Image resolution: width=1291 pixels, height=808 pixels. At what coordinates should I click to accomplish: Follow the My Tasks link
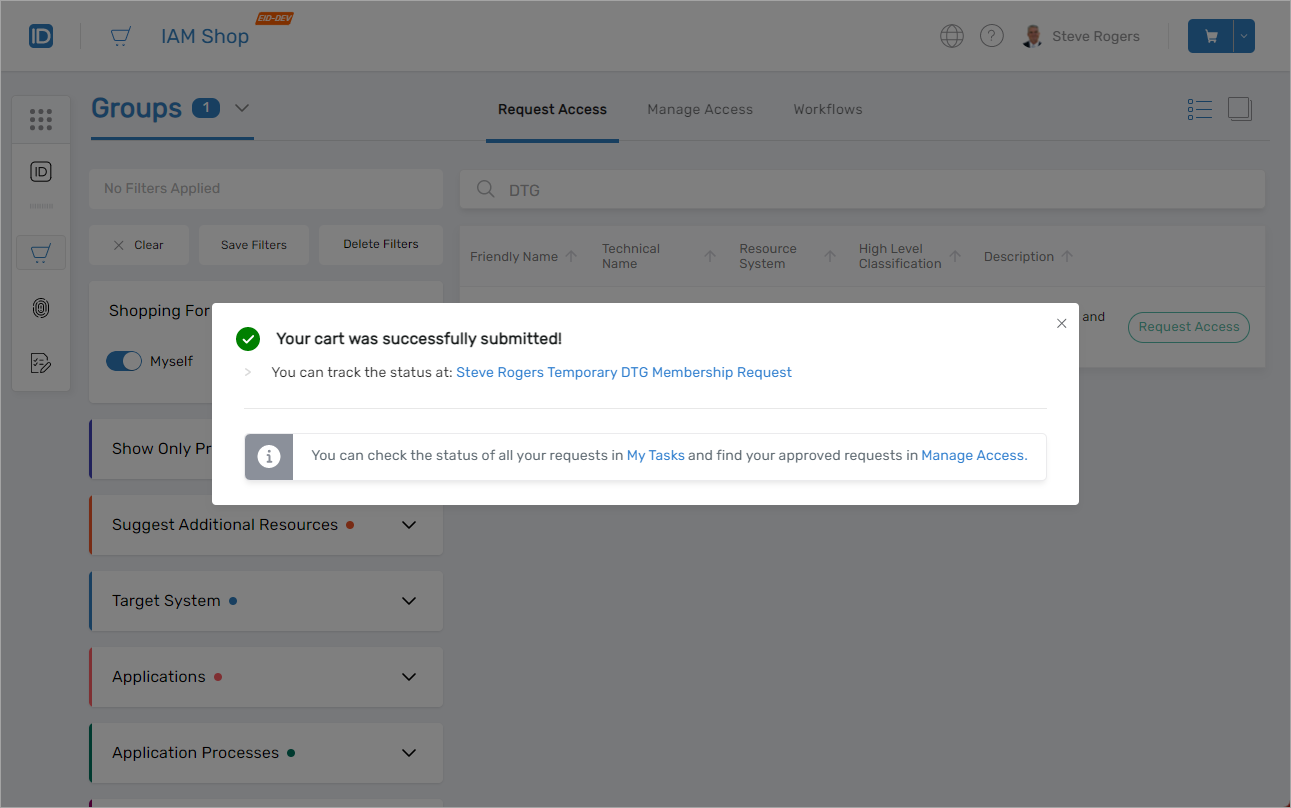pyautogui.click(x=655, y=455)
